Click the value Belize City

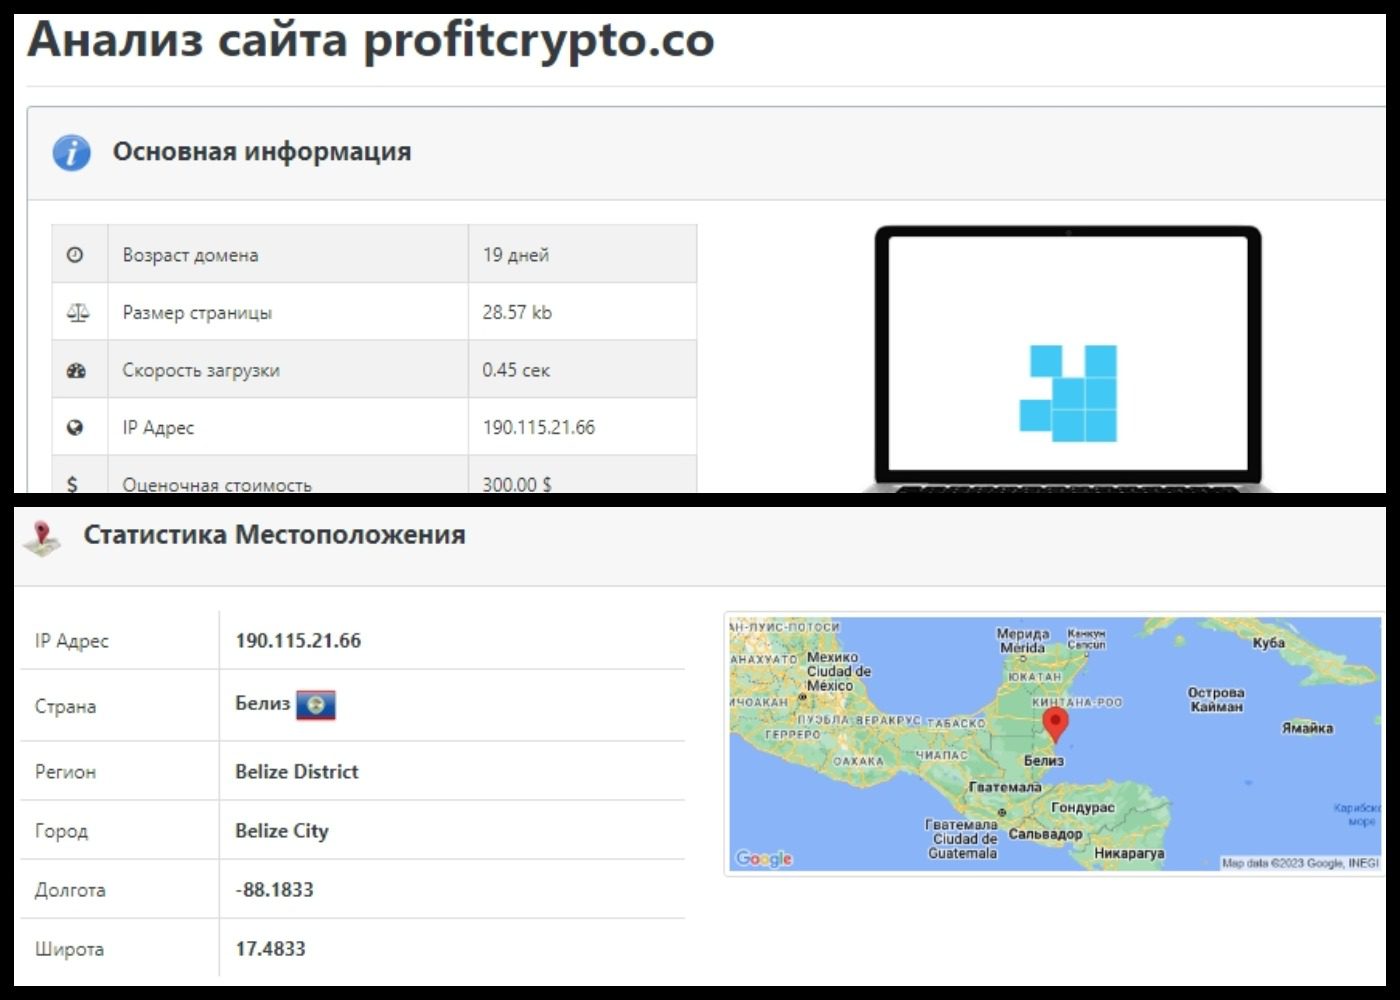coord(282,831)
